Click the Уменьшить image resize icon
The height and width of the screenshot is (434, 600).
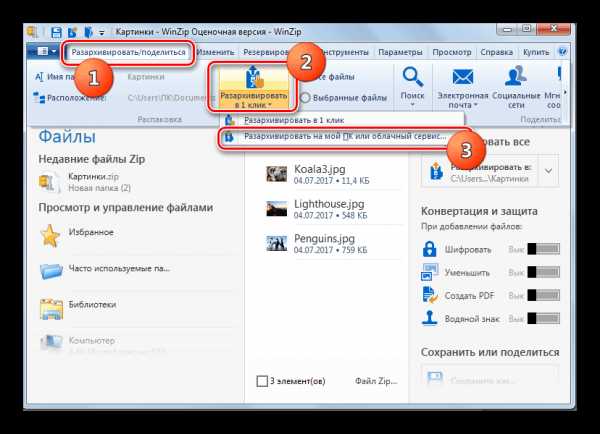tap(429, 272)
